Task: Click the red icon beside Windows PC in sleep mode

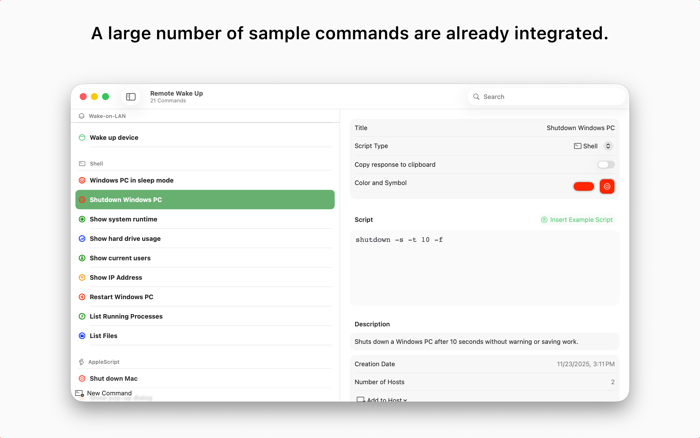Action: click(82, 180)
